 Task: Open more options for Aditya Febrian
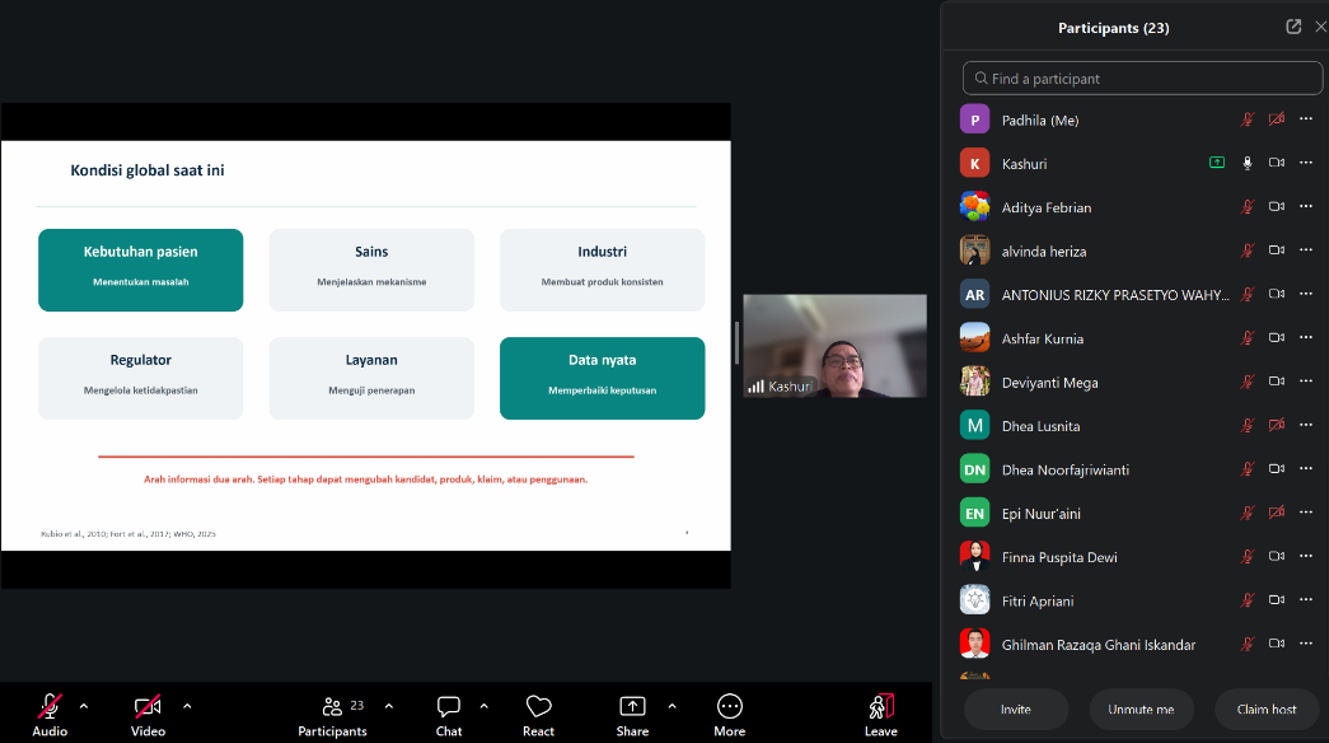tap(1306, 207)
